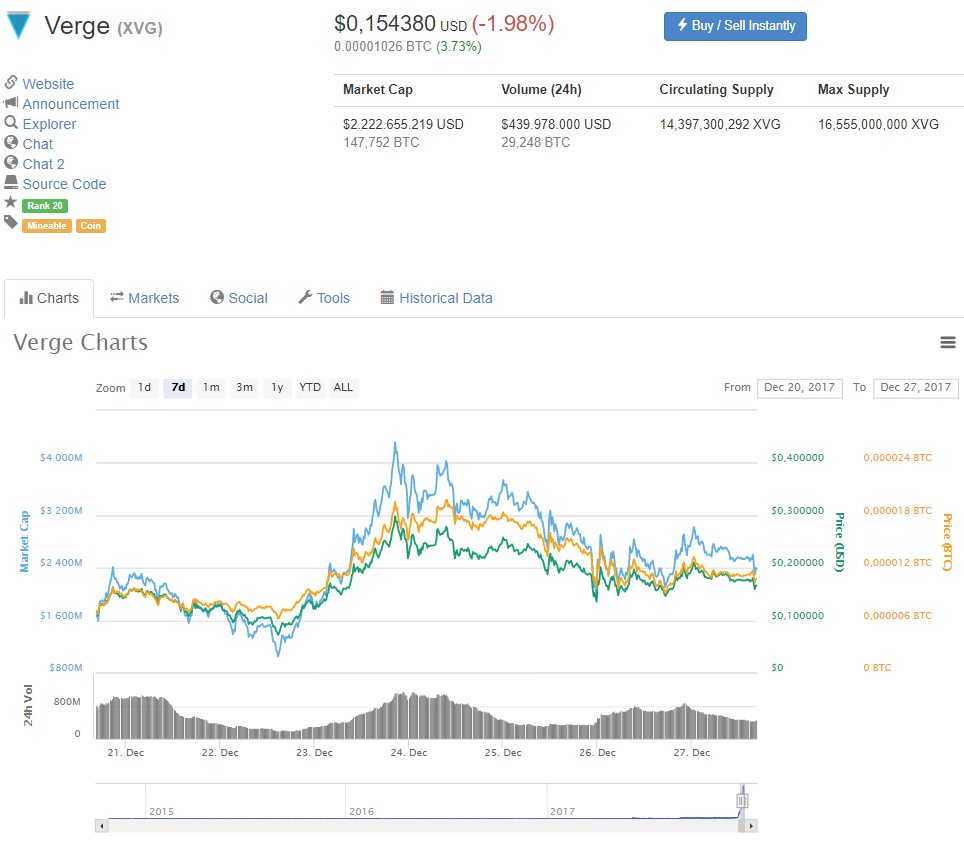
Task: Switch to the Markets tab
Action: point(144,299)
